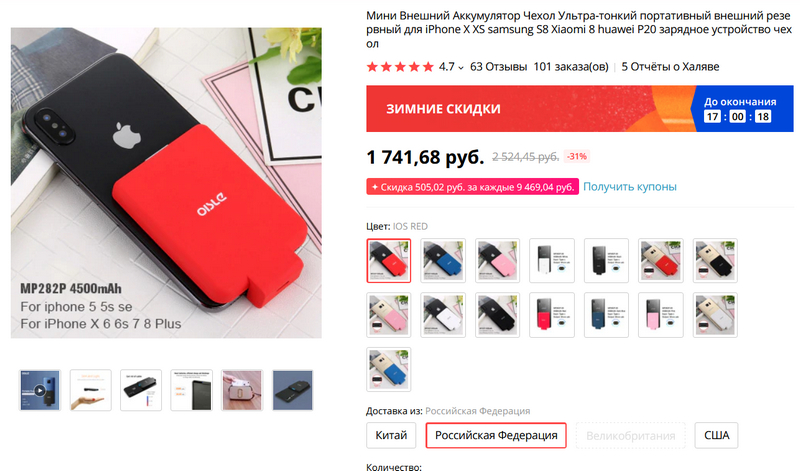800x471 pixels.
Task: Pick the pink case on black iPhone swatch
Action: [x=497, y=260]
